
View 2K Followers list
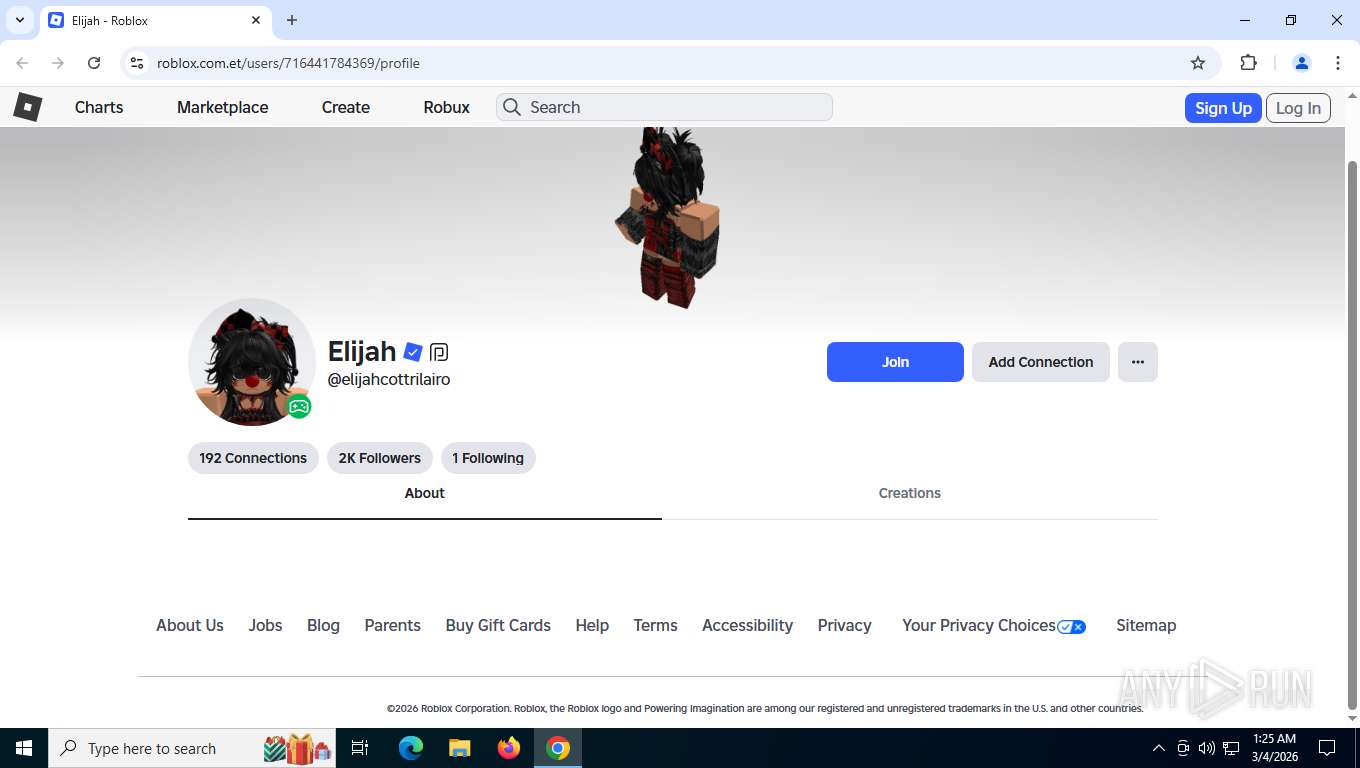coord(380,458)
